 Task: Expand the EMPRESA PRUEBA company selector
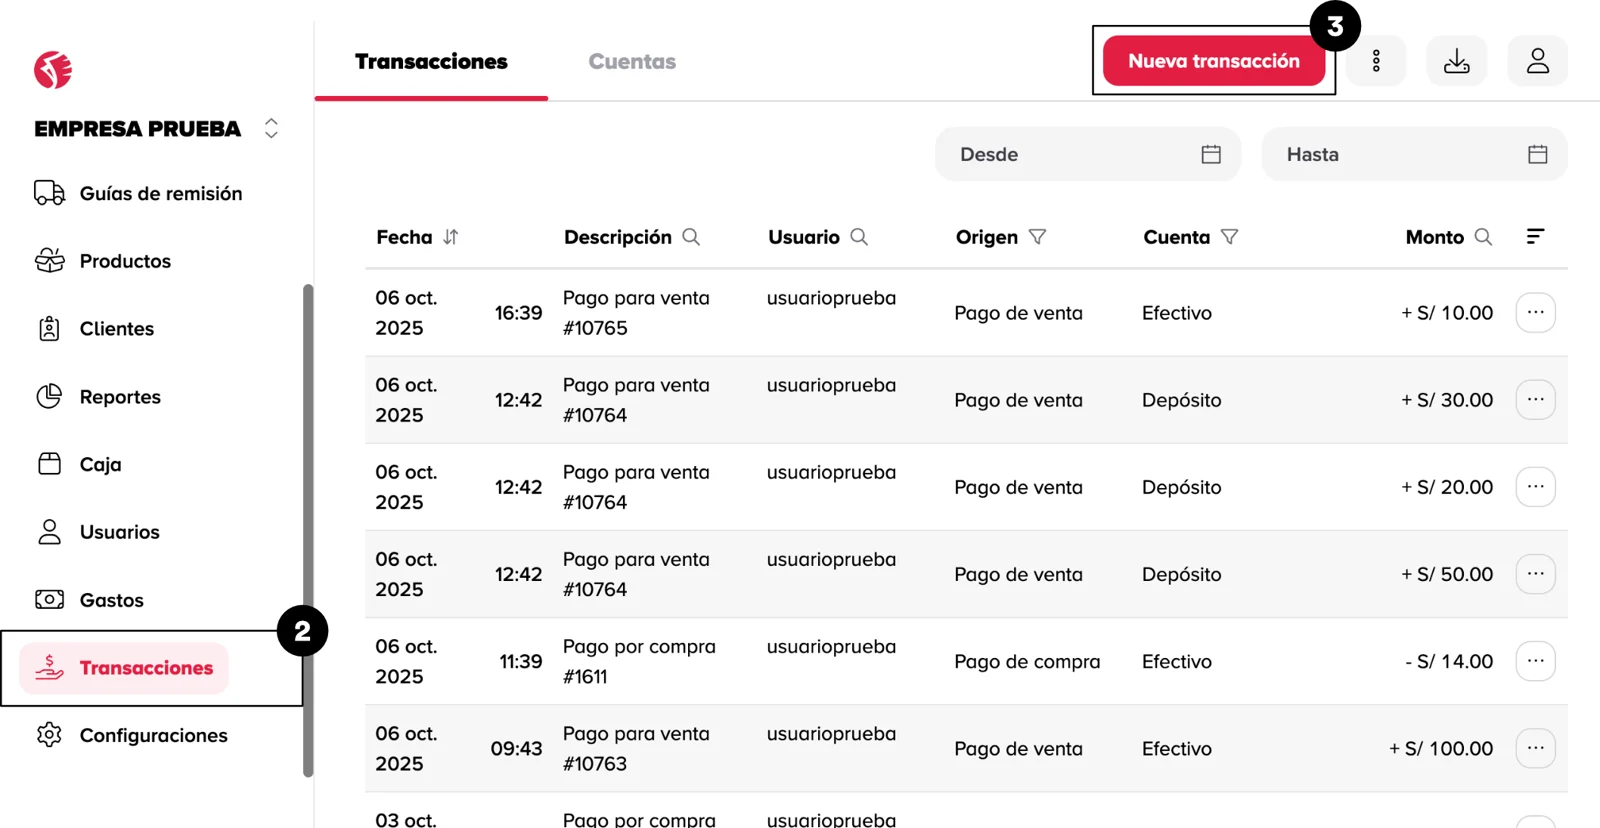pyautogui.click(x=271, y=129)
